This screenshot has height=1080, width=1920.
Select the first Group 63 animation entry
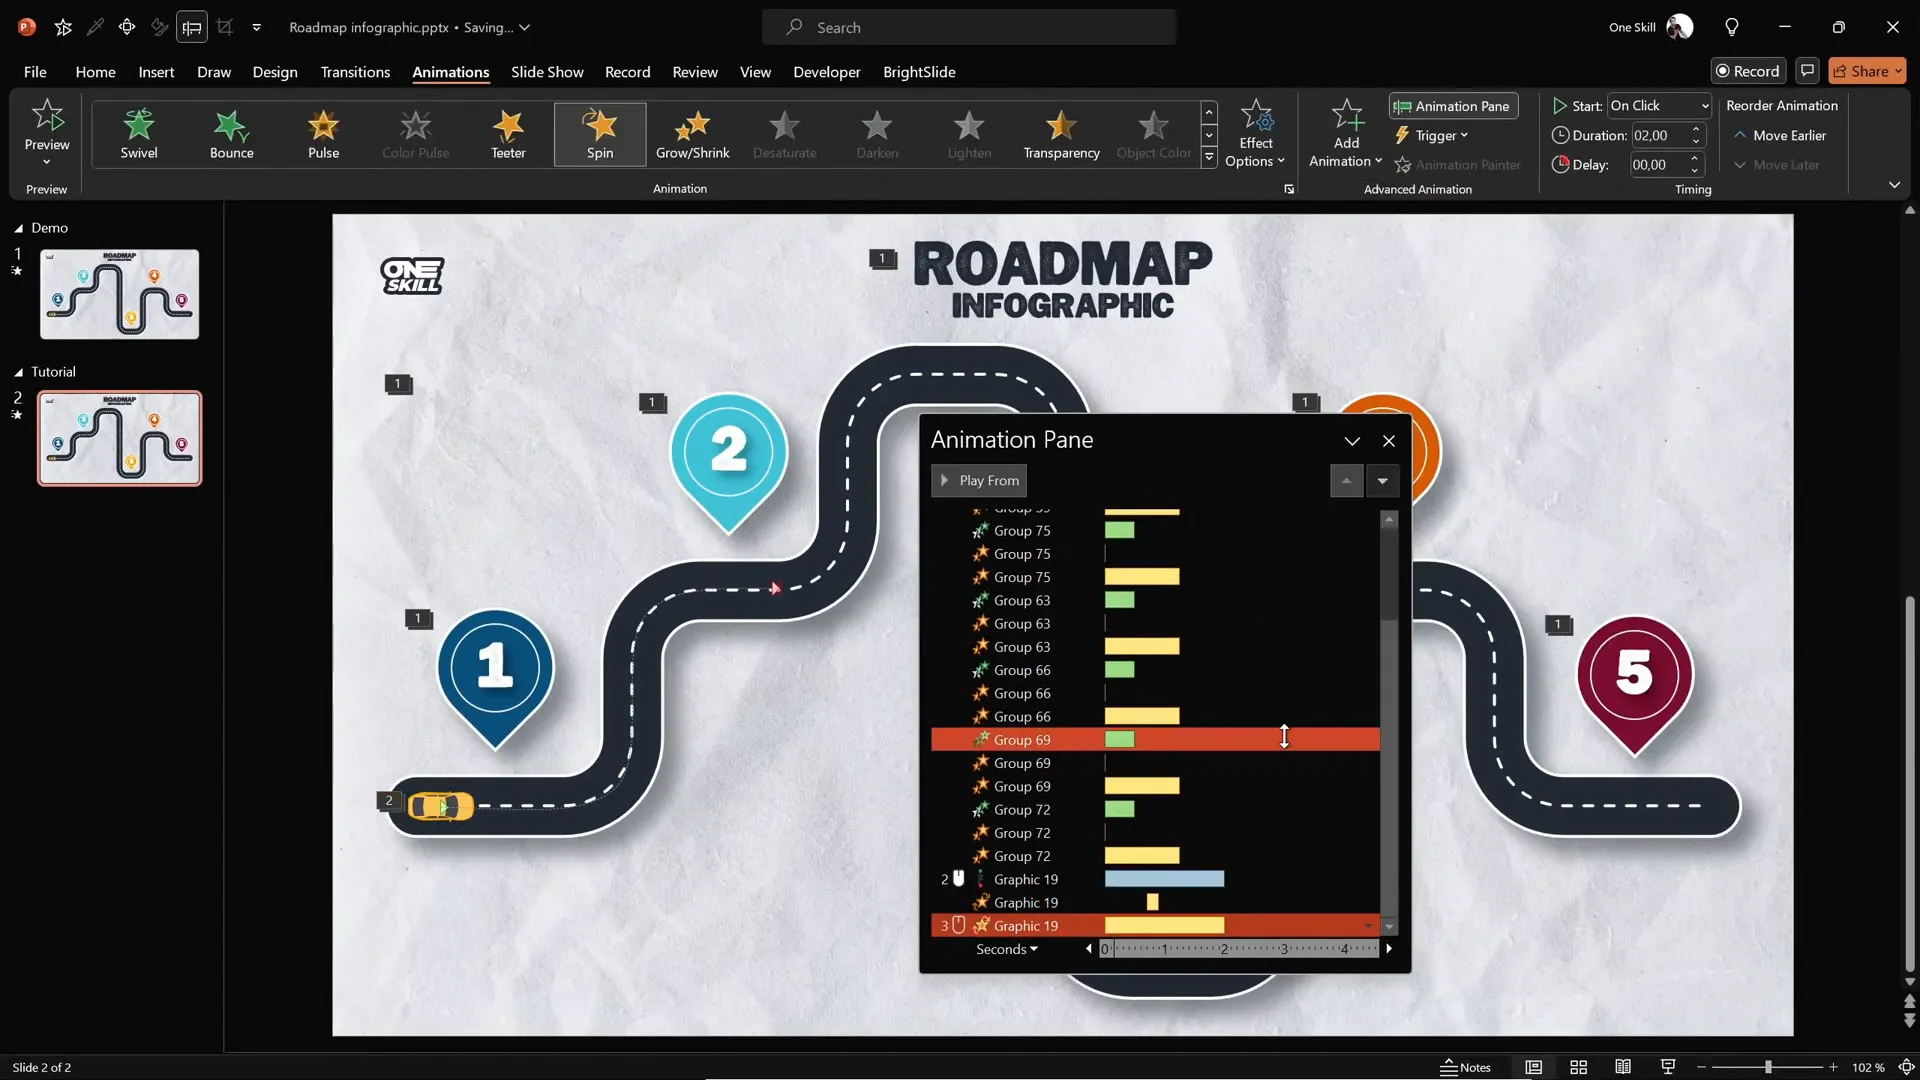click(1155, 600)
